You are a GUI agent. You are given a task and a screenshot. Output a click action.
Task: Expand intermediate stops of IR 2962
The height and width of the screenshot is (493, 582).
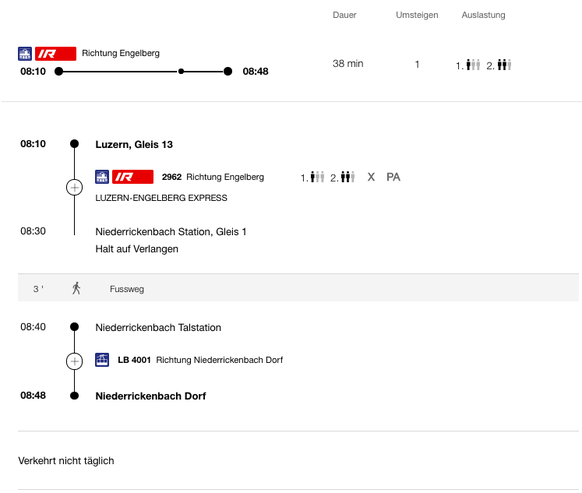coord(74,187)
